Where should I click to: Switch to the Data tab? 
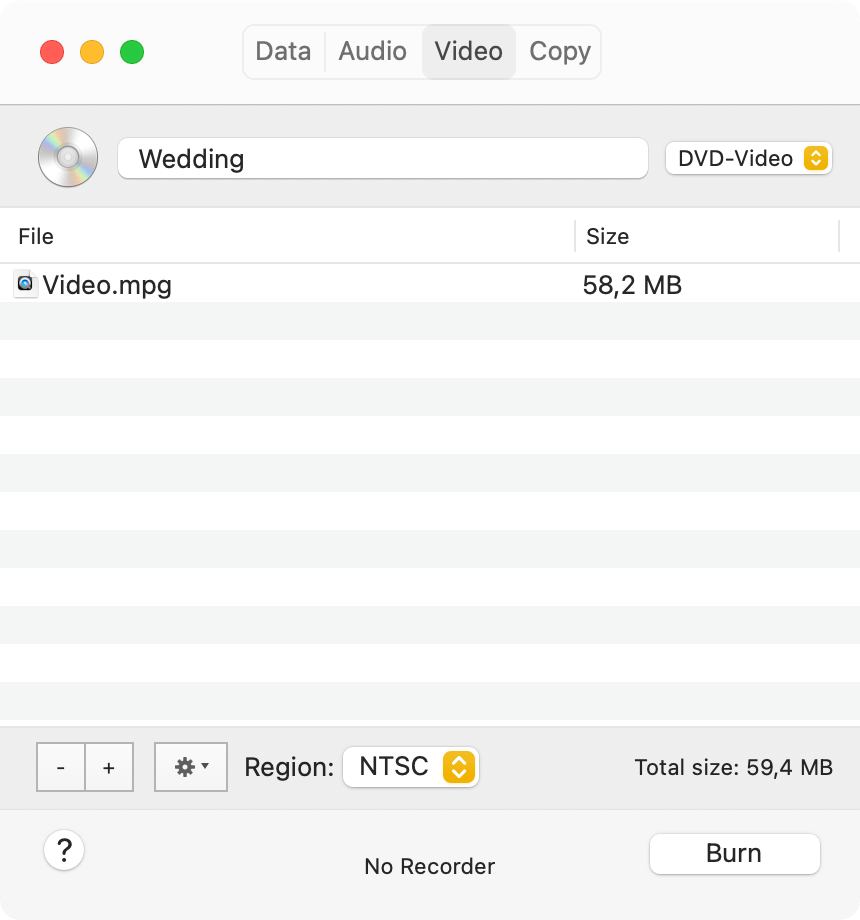click(283, 51)
